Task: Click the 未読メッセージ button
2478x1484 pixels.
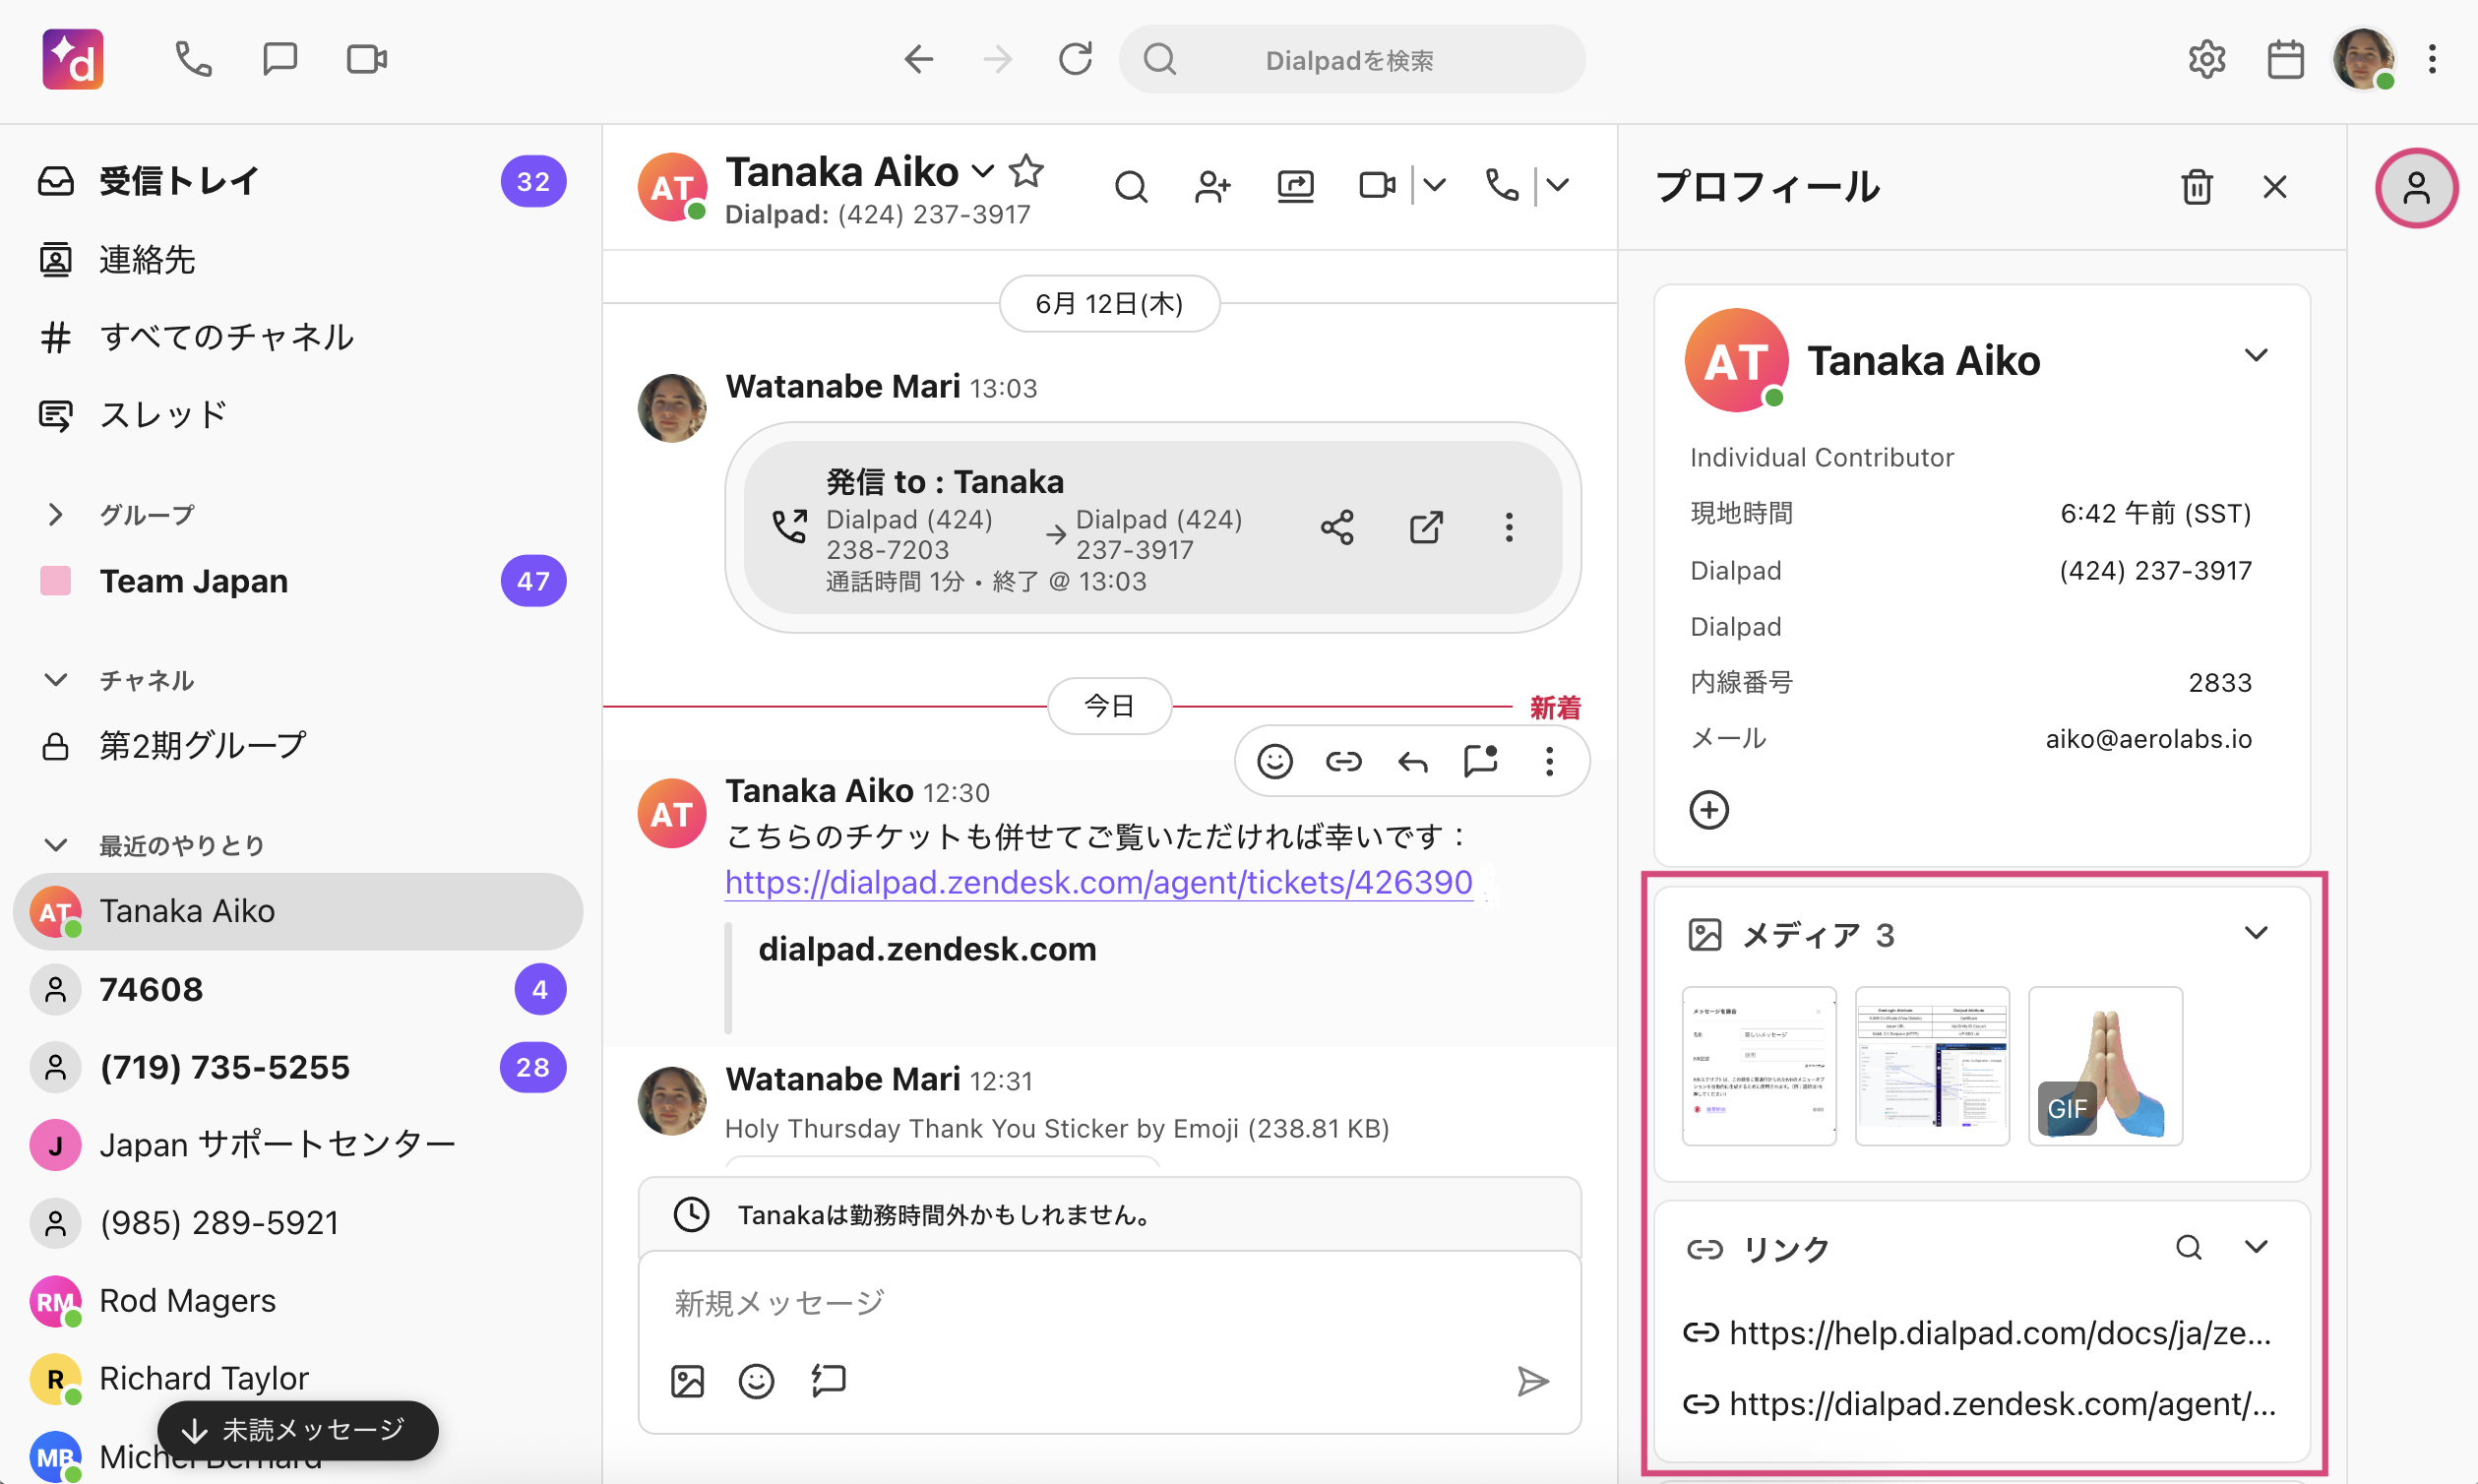Action: (x=297, y=1429)
